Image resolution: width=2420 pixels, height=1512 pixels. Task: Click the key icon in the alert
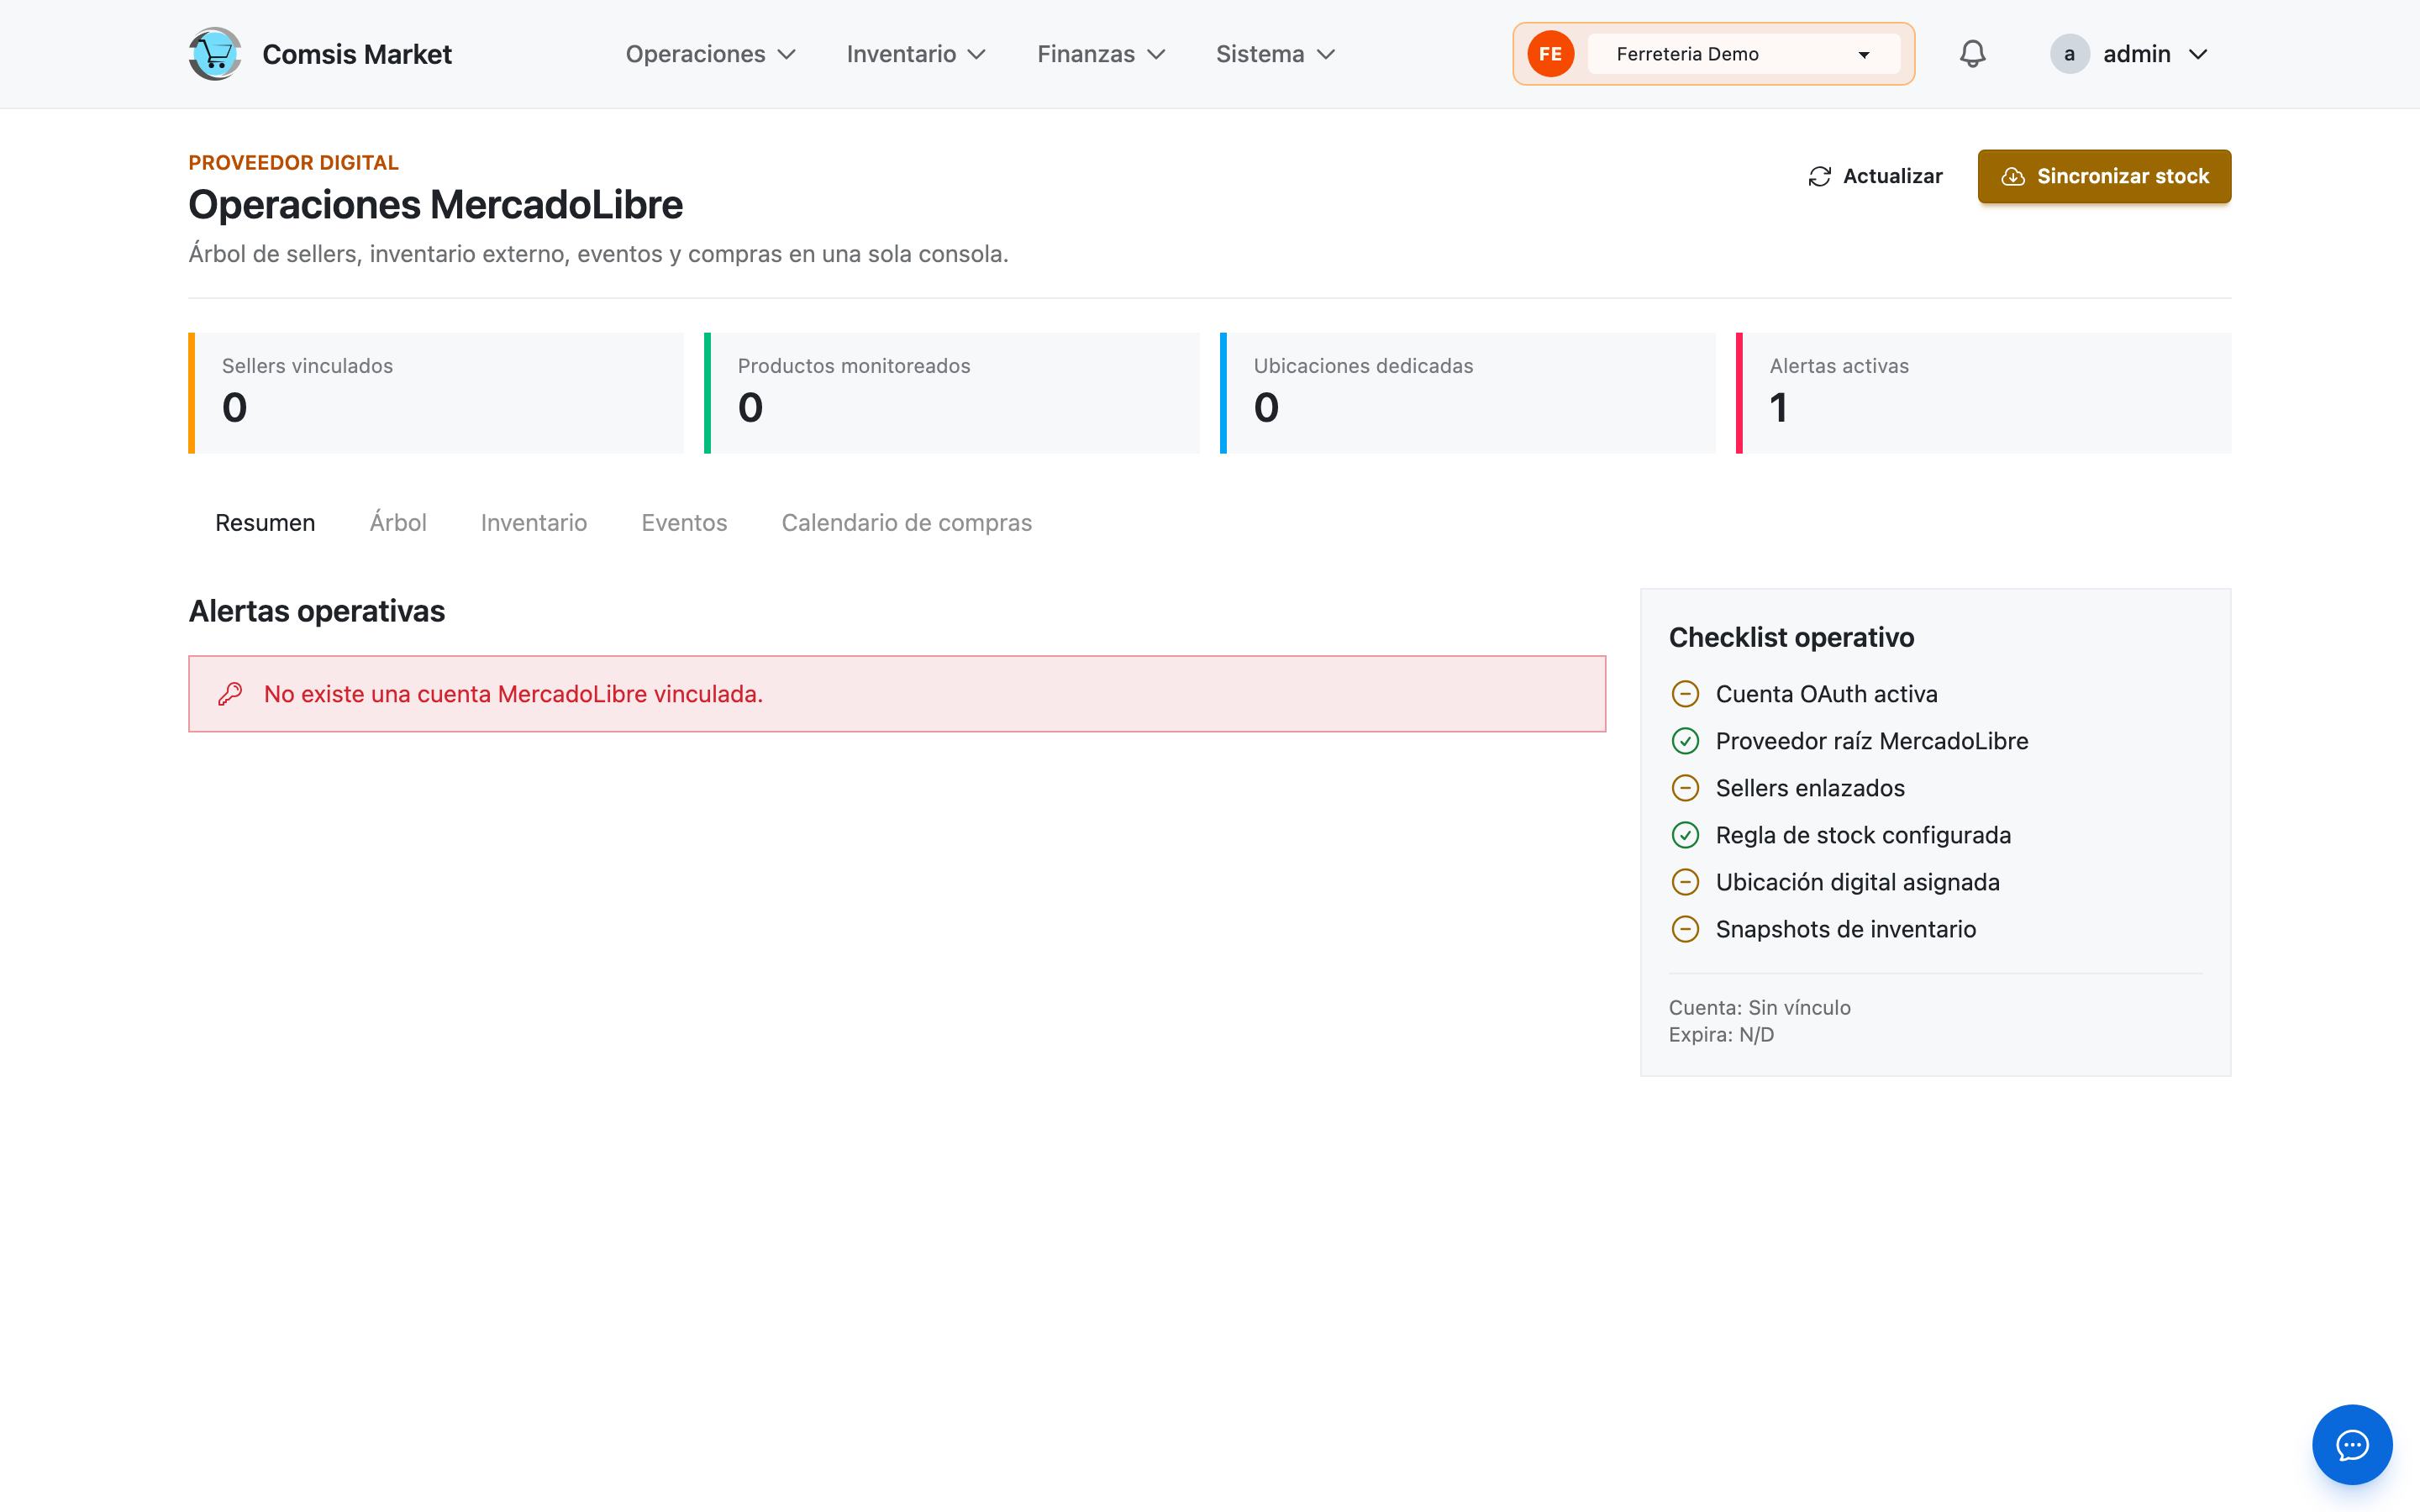coord(230,694)
